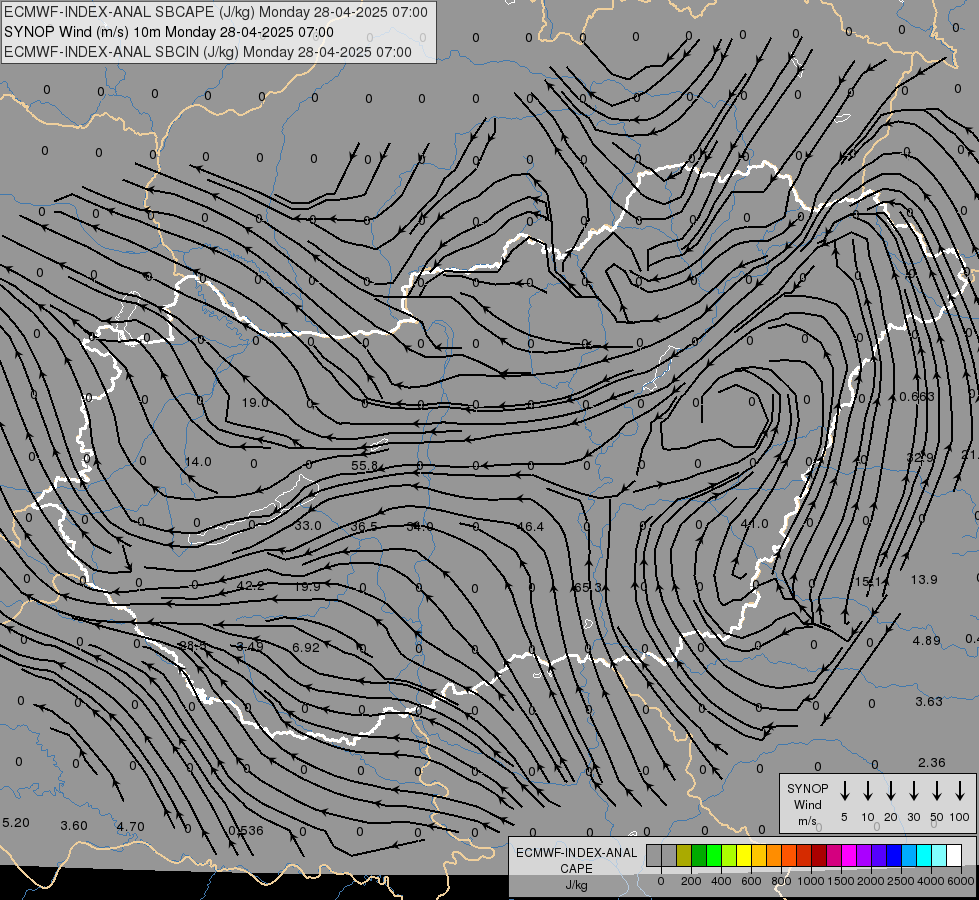Click the 33.0 value on the map
979x900 pixels.
[308, 526]
